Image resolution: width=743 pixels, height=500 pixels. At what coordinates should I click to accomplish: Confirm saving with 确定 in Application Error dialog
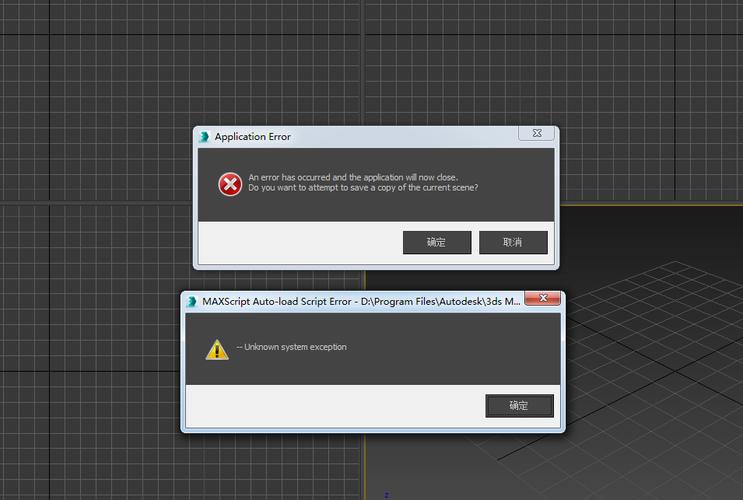point(437,242)
